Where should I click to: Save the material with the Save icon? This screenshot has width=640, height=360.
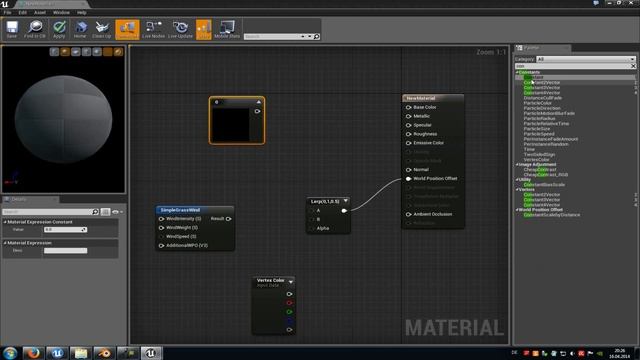(12, 29)
